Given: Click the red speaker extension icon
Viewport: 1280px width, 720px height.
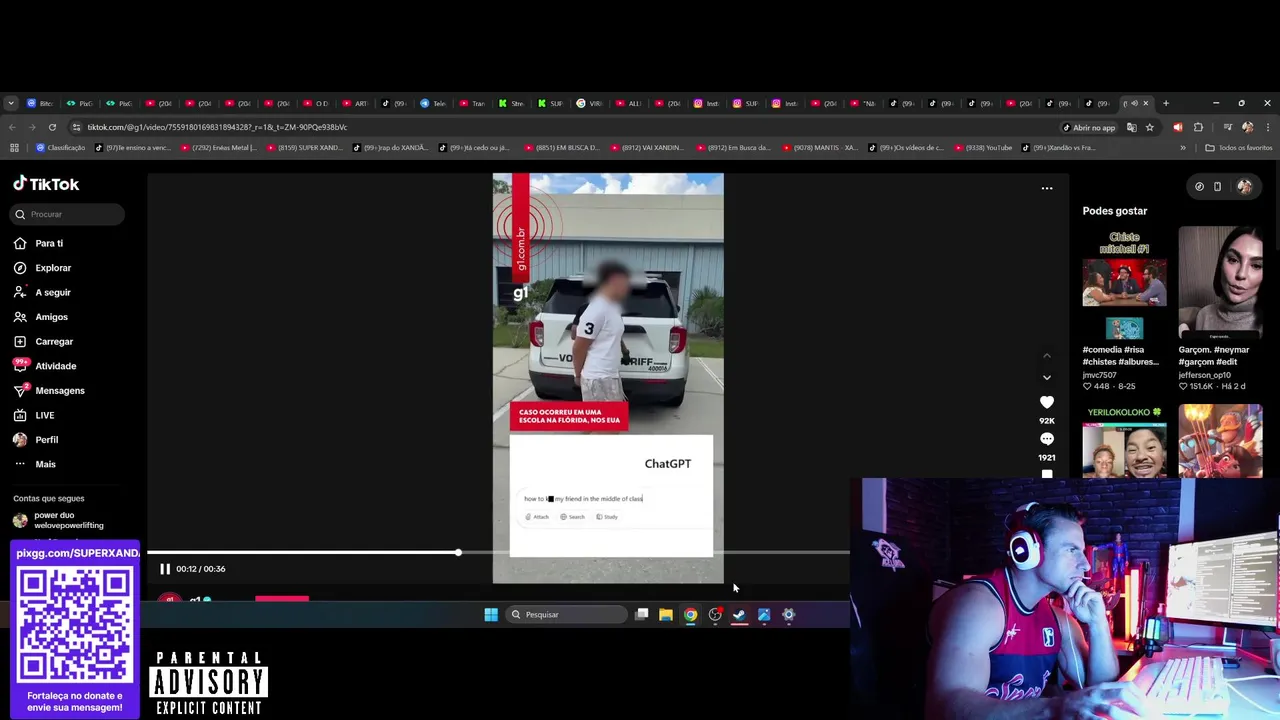Looking at the screenshot, I should [1177, 127].
